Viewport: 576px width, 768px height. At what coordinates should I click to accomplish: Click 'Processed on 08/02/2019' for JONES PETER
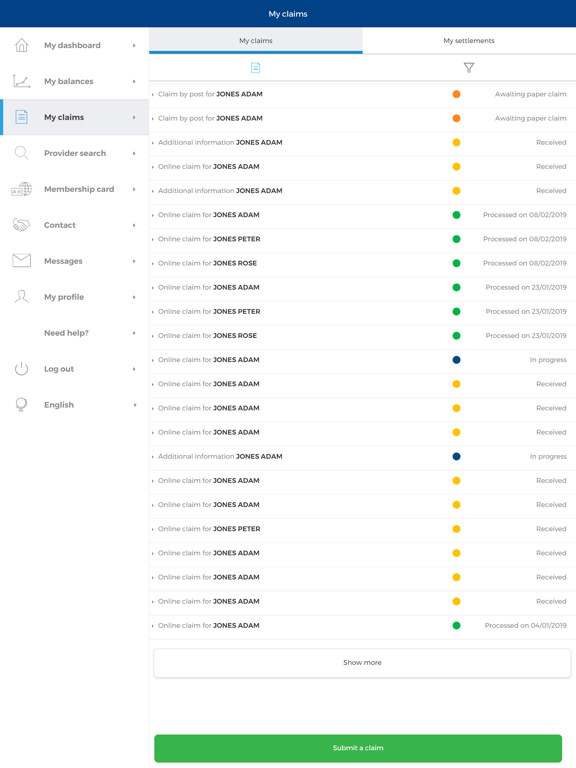click(525, 239)
